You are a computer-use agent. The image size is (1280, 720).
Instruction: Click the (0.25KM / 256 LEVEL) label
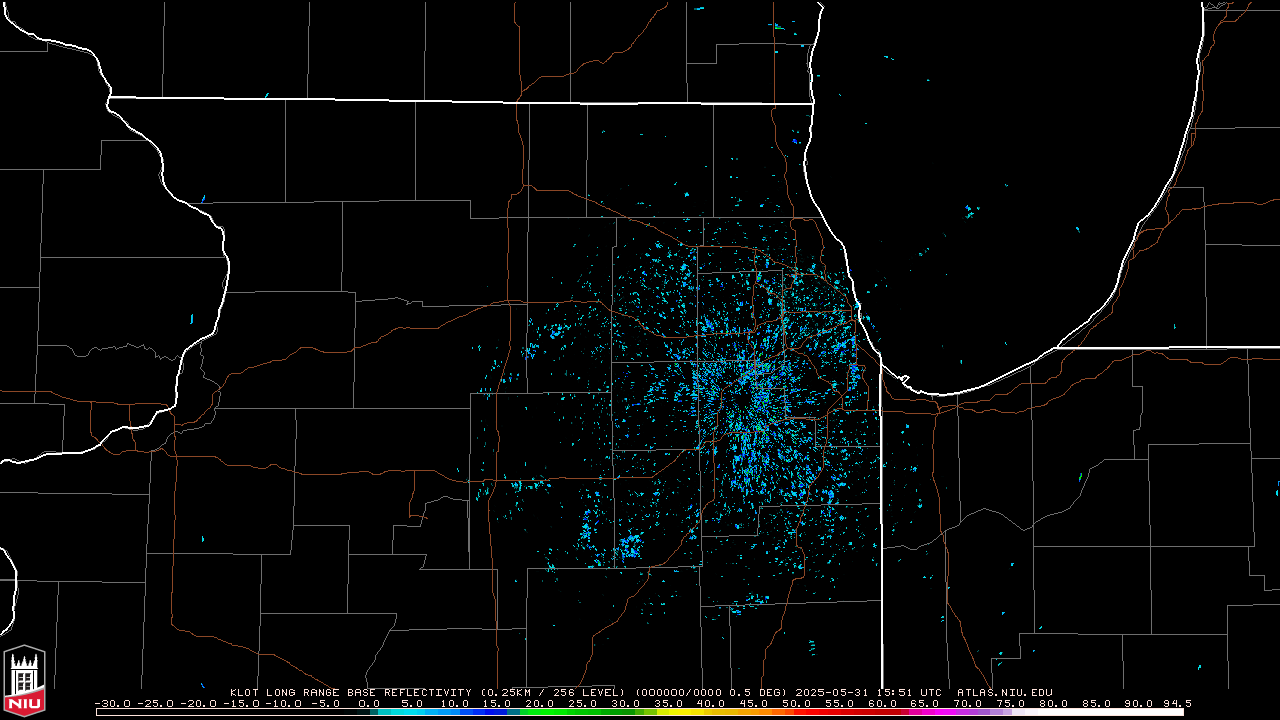coord(553,692)
